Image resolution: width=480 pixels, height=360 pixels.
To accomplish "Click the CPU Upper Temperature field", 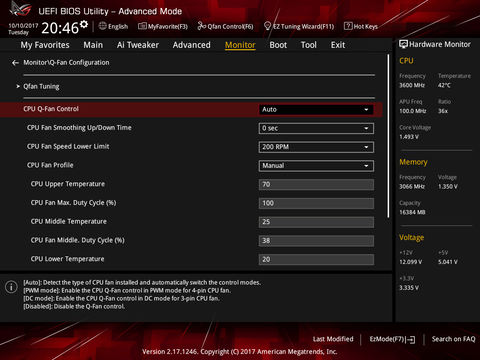I will (316, 184).
